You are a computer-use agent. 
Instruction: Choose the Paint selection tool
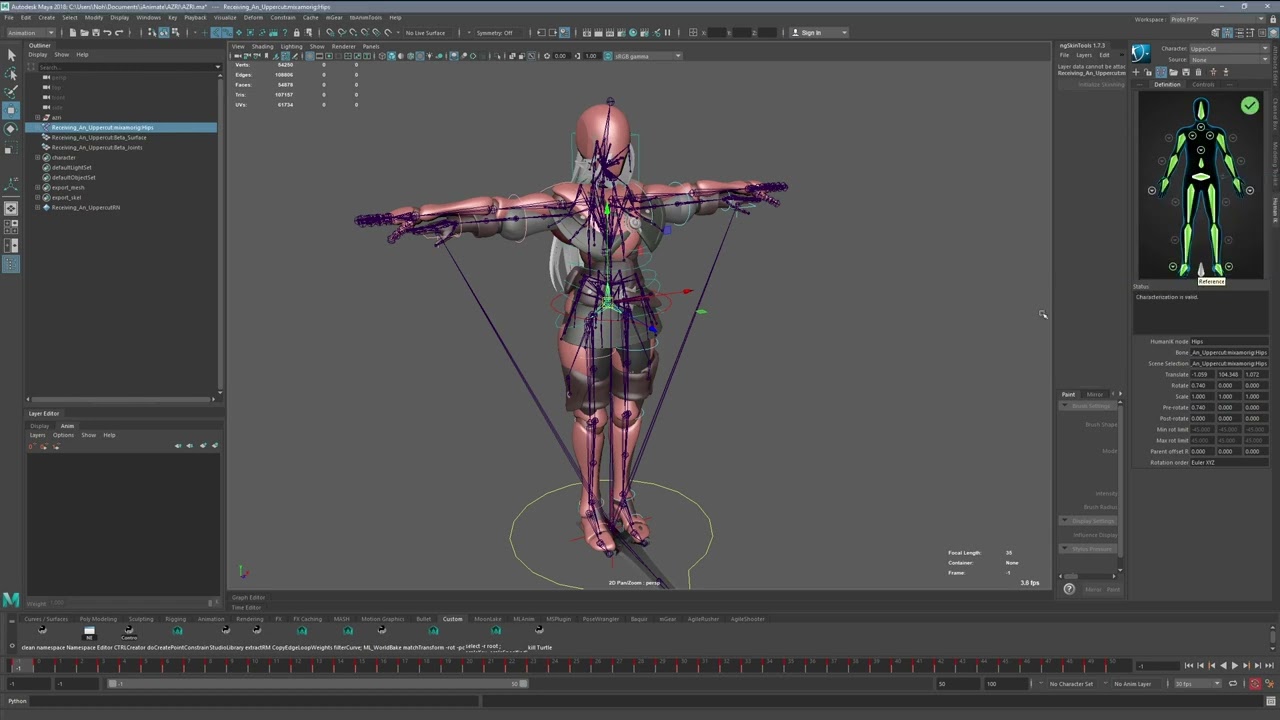pos(11,91)
